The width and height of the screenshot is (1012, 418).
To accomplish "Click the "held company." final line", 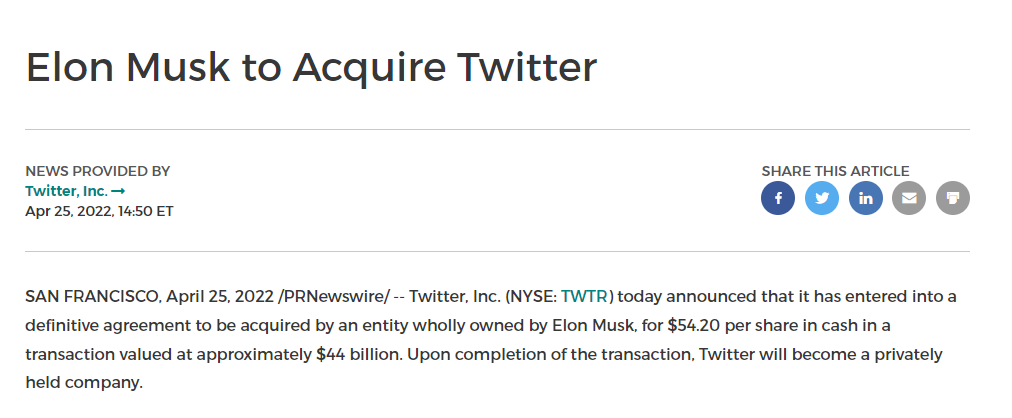I will [84, 383].
